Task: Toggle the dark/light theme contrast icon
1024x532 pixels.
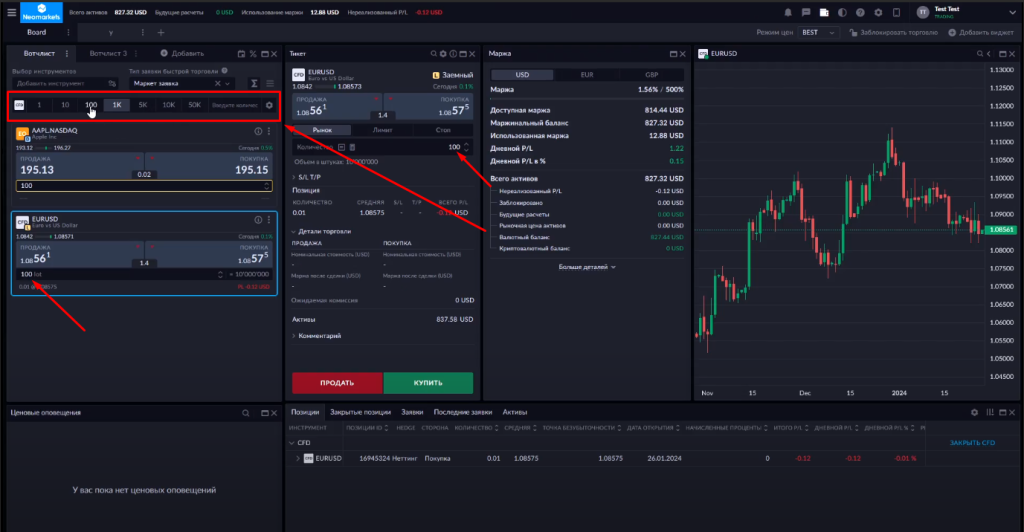Action: click(842, 12)
